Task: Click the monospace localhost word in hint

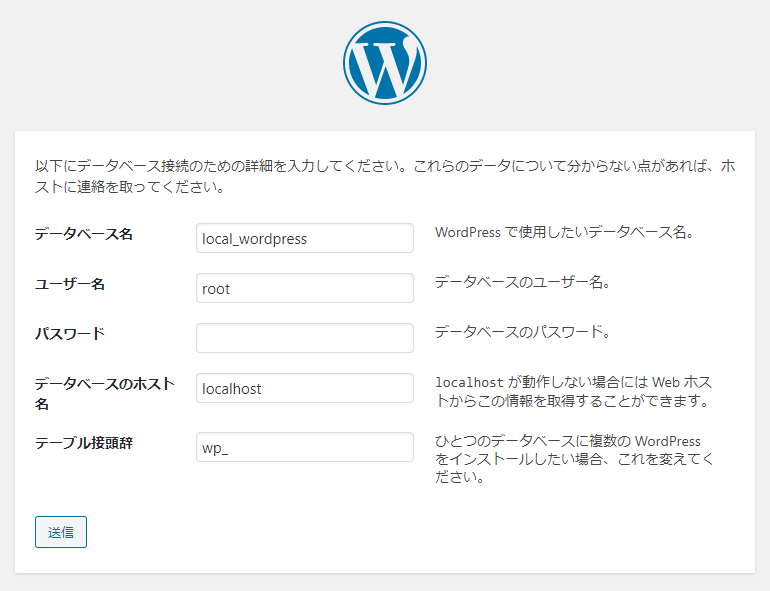Action: coord(469,382)
